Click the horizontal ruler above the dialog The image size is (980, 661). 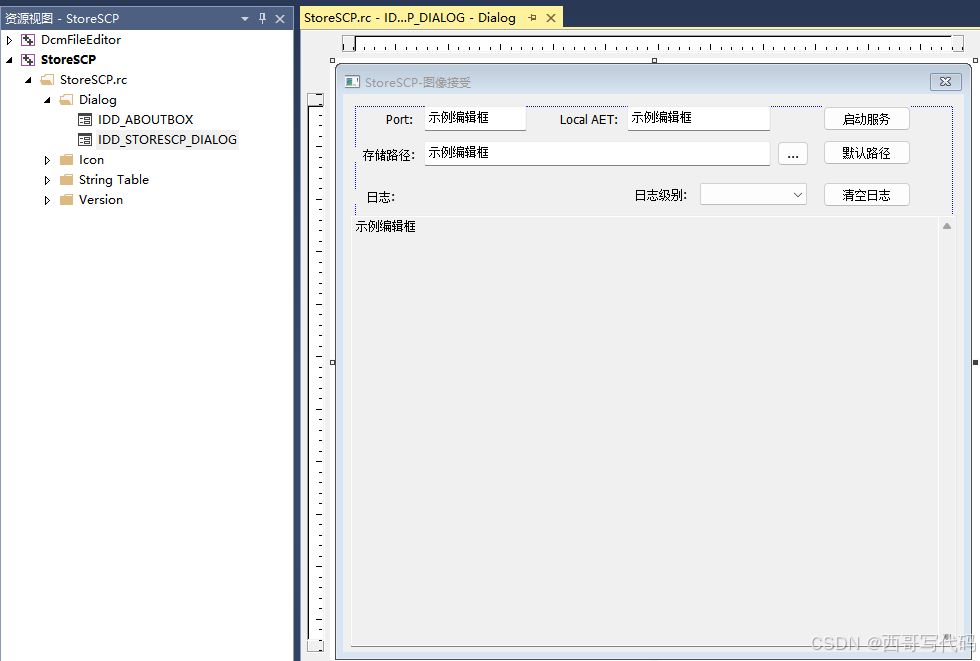(653, 44)
